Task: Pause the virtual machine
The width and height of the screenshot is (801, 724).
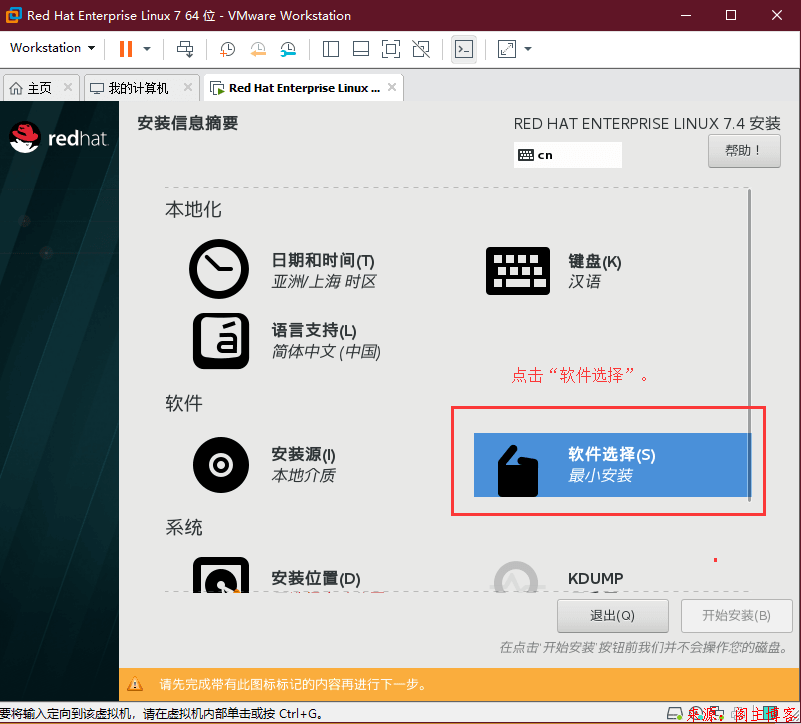Action: tap(125, 49)
